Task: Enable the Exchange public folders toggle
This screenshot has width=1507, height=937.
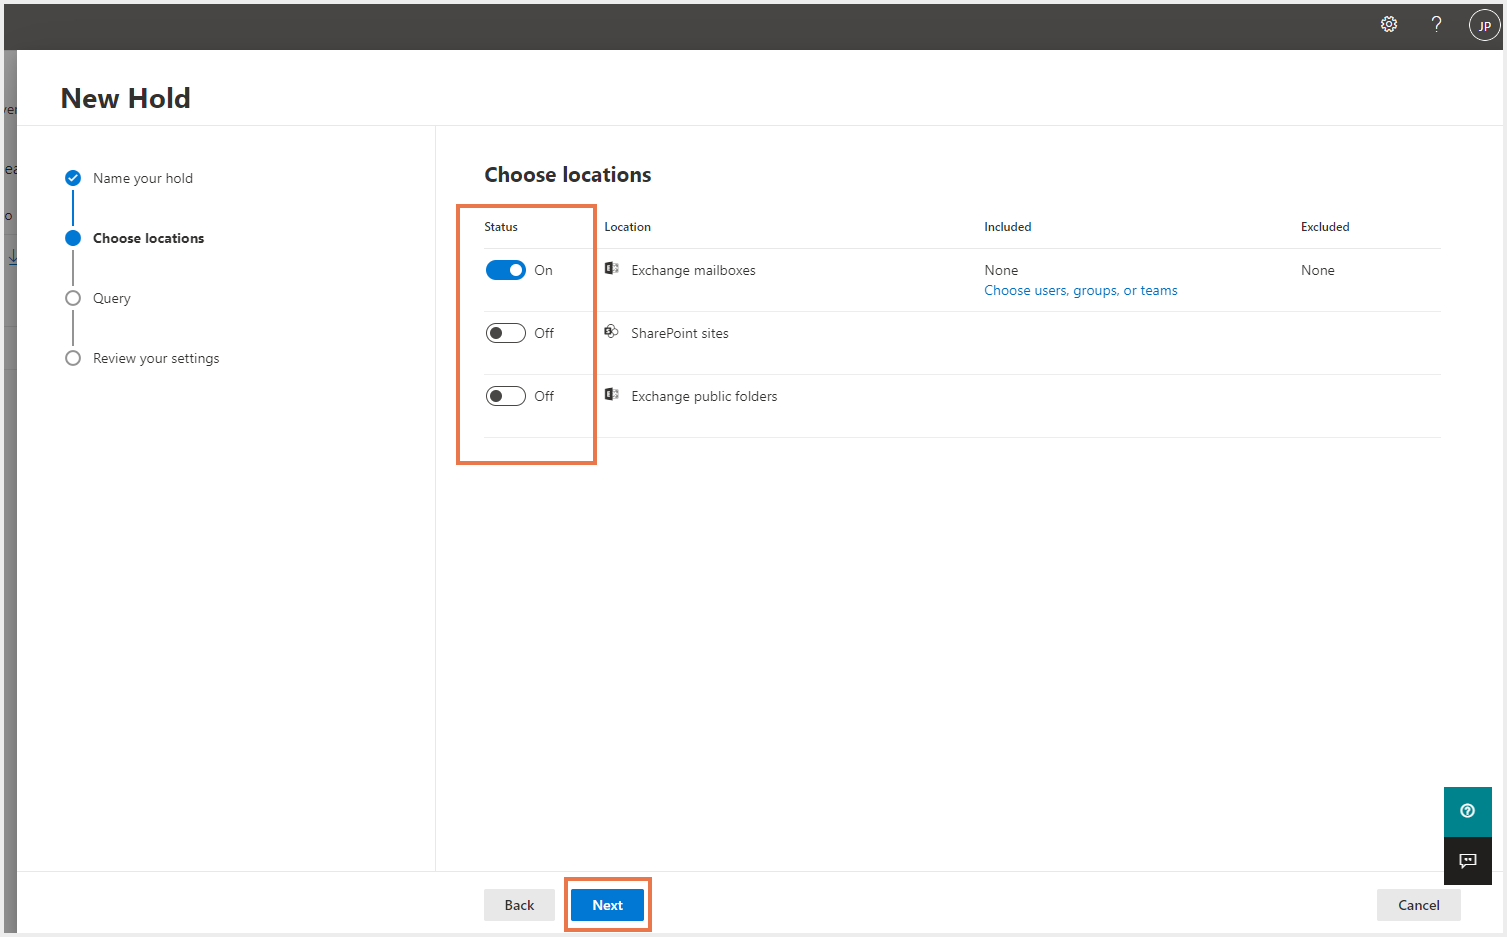Action: (x=506, y=396)
